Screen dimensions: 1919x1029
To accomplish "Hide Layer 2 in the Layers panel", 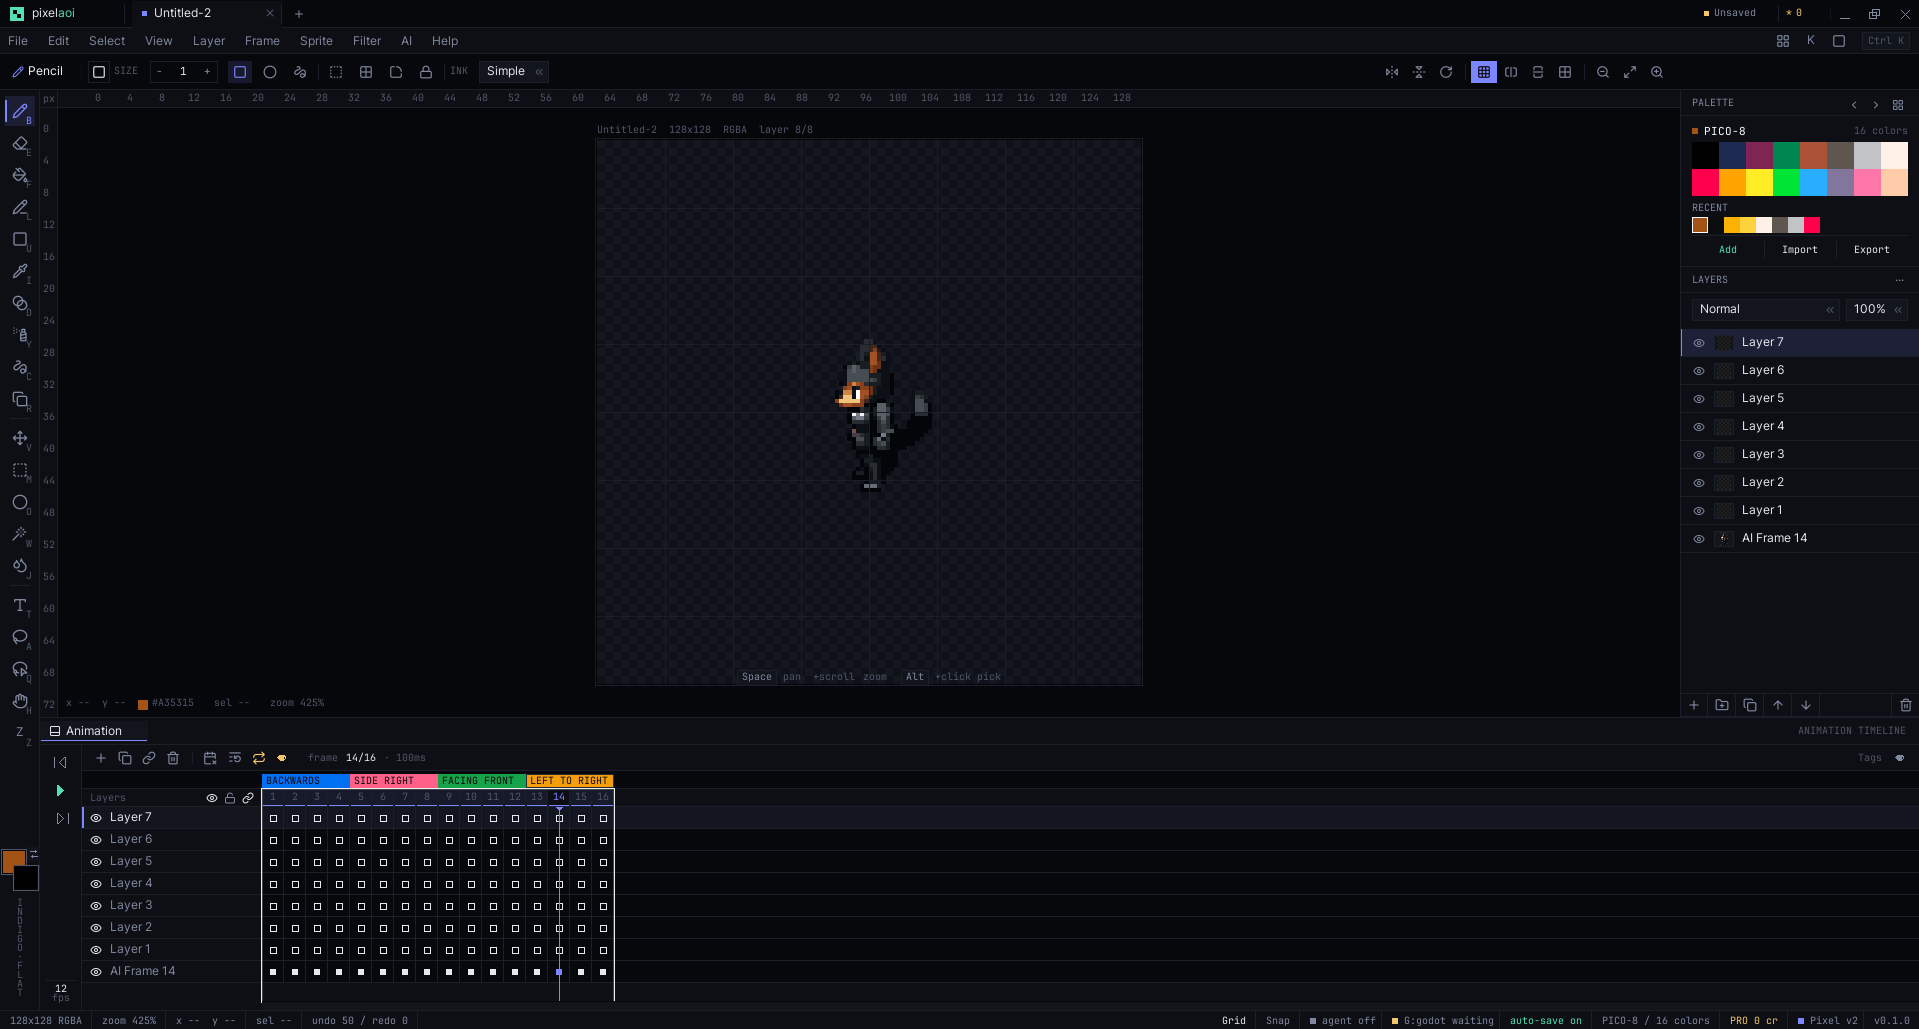I will (x=1699, y=483).
